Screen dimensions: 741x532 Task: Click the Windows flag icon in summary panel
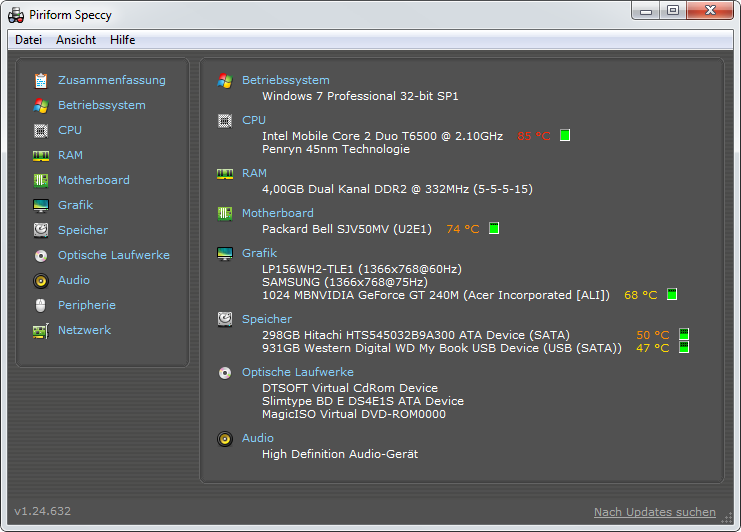tap(225, 81)
